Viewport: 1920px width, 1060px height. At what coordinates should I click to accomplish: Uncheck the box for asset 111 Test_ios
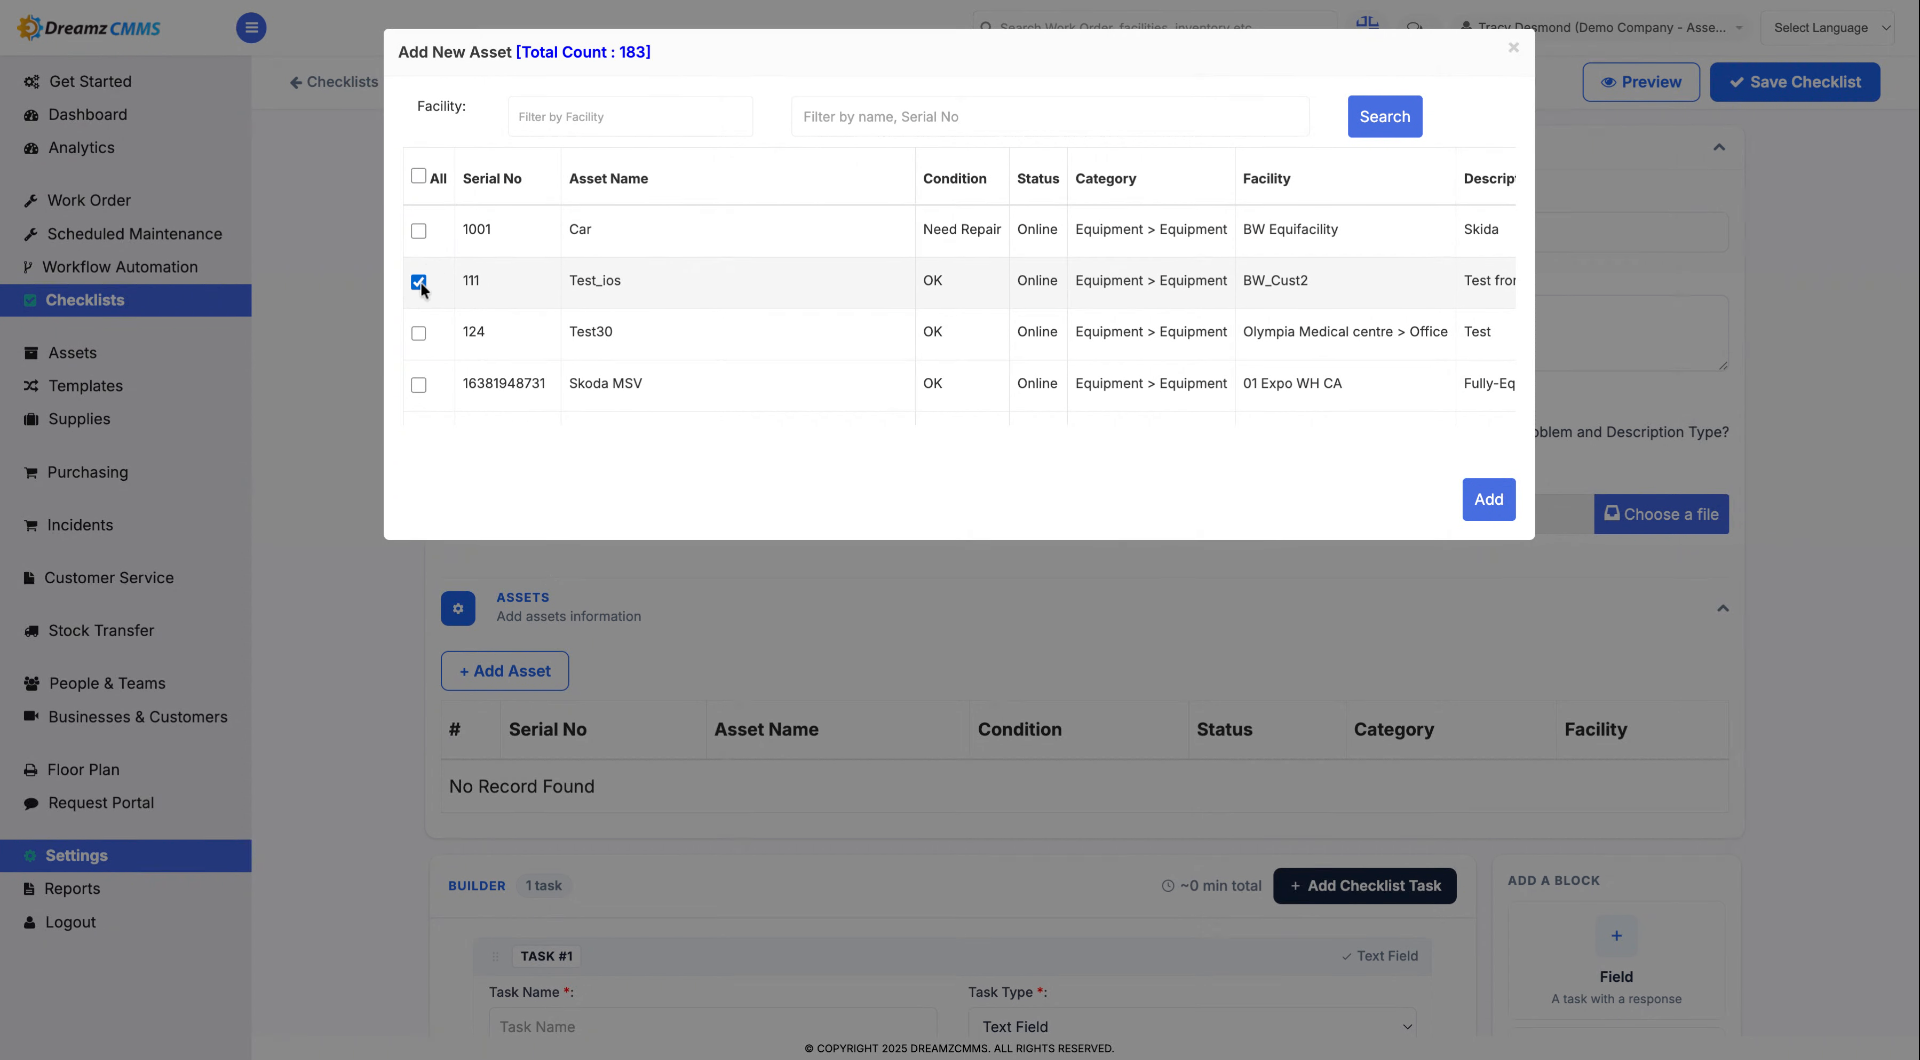[x=419, y=282]
